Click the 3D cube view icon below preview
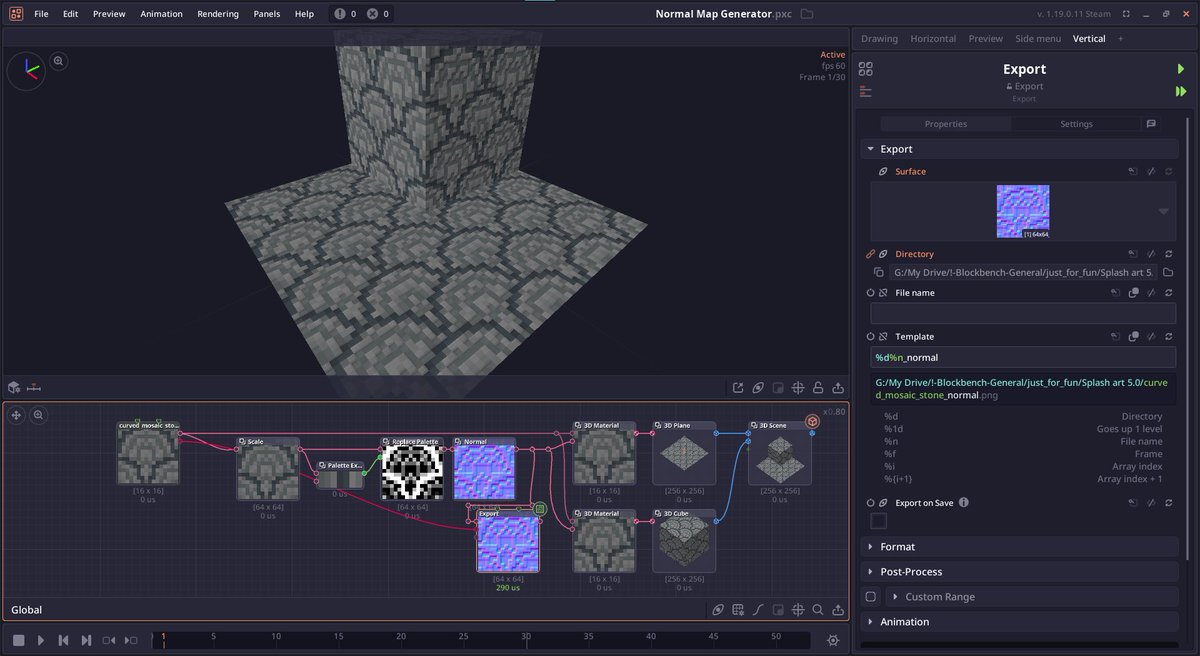The height and width of the screenshot is (656, 1200). [x=14, y=387]
